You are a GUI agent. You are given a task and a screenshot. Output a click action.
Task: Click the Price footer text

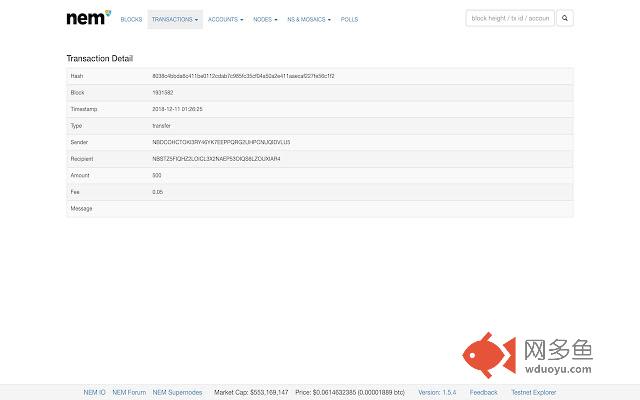point(350,392)
